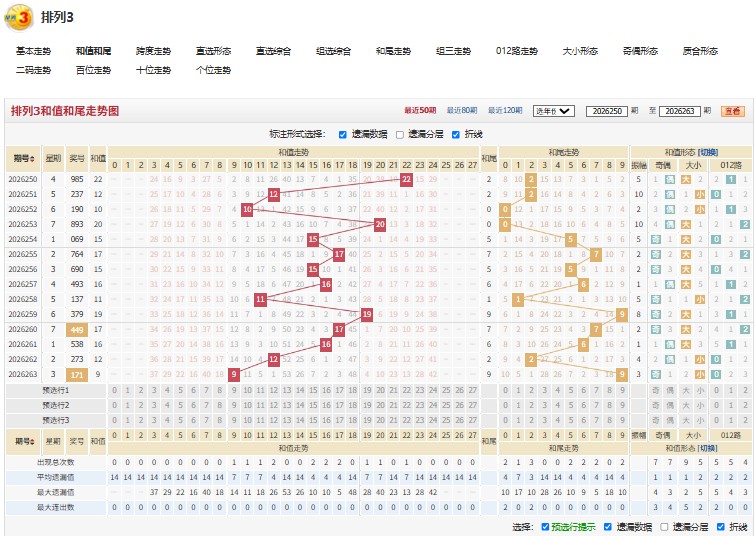Show the 最近120期 results
This screenshot has width=756, height=536.
505,110
